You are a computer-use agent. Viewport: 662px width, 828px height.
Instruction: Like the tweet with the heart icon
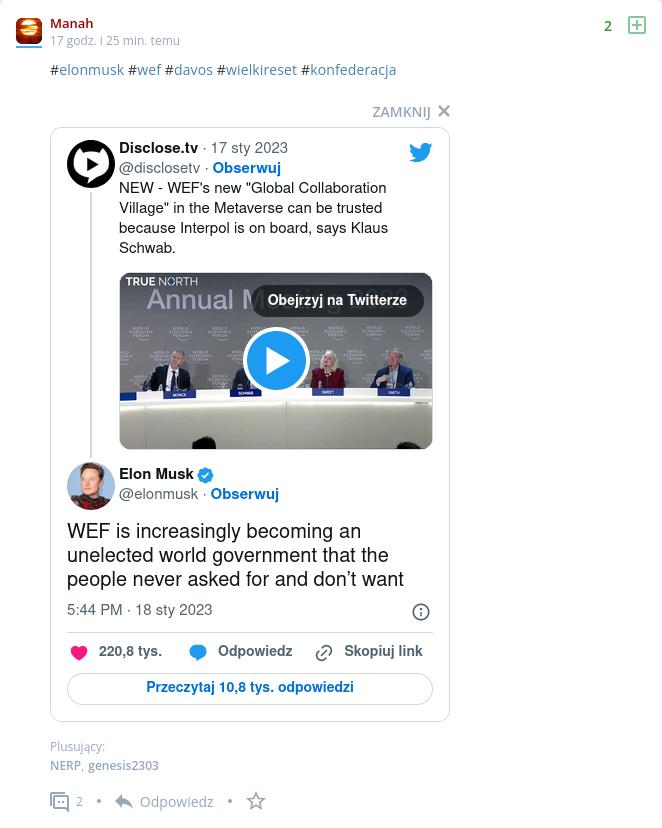coord(79,652)
